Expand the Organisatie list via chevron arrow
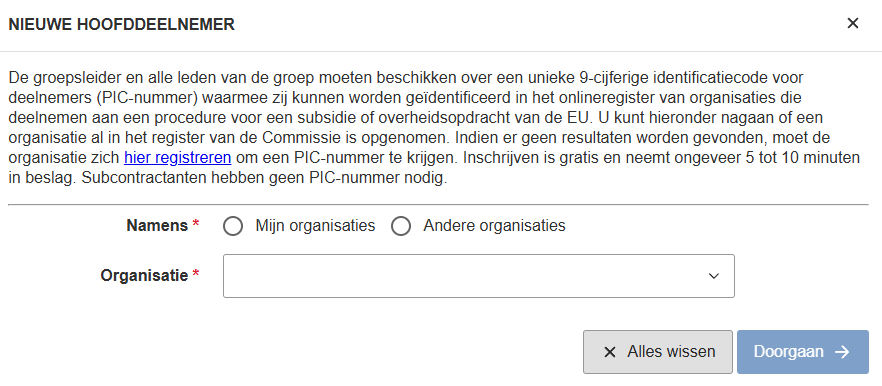This screenshot has height=386, width=882. tap(714, 276)
